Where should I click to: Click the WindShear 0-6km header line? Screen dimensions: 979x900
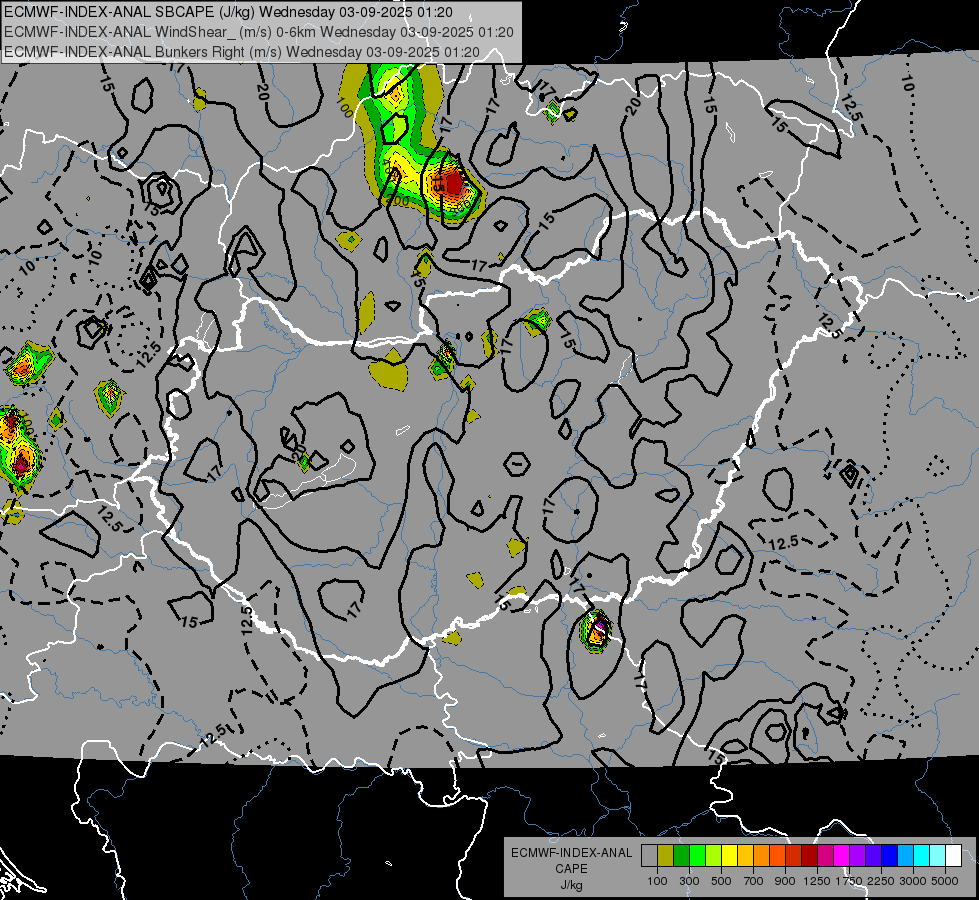258,32
